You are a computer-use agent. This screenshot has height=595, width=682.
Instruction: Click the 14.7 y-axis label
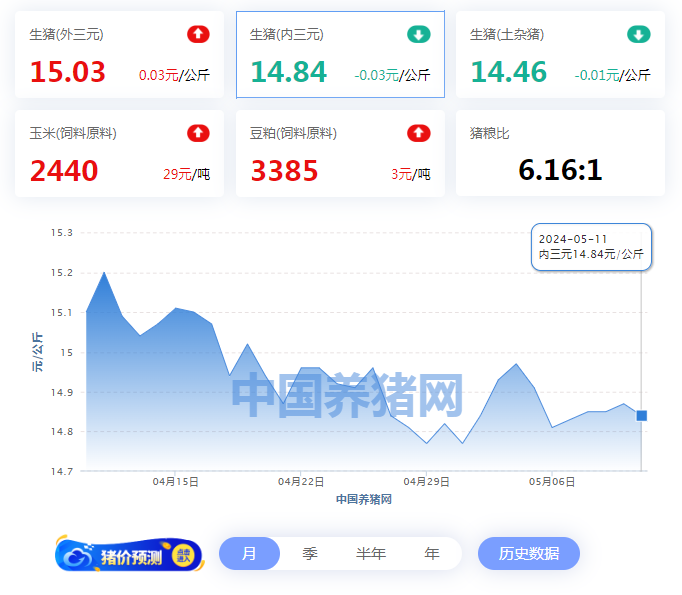(62, 471)
